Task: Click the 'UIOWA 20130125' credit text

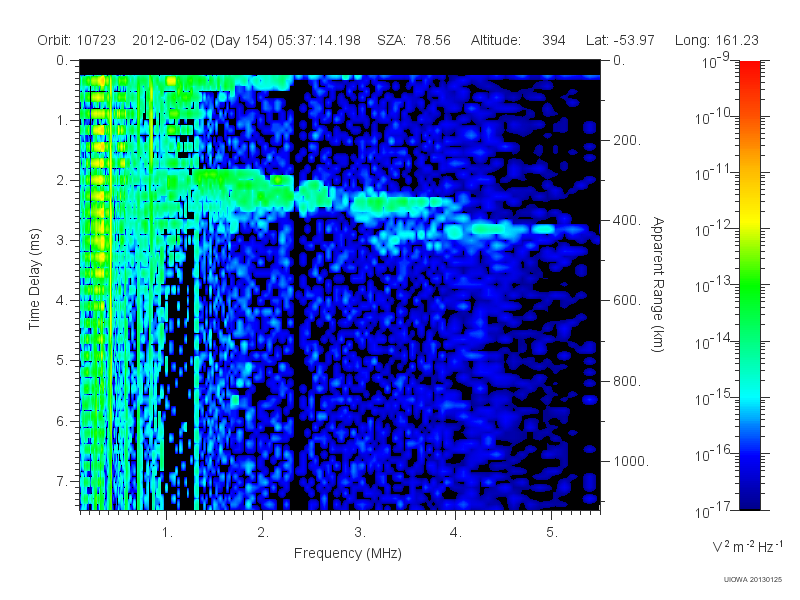Action: pos(753,579)
